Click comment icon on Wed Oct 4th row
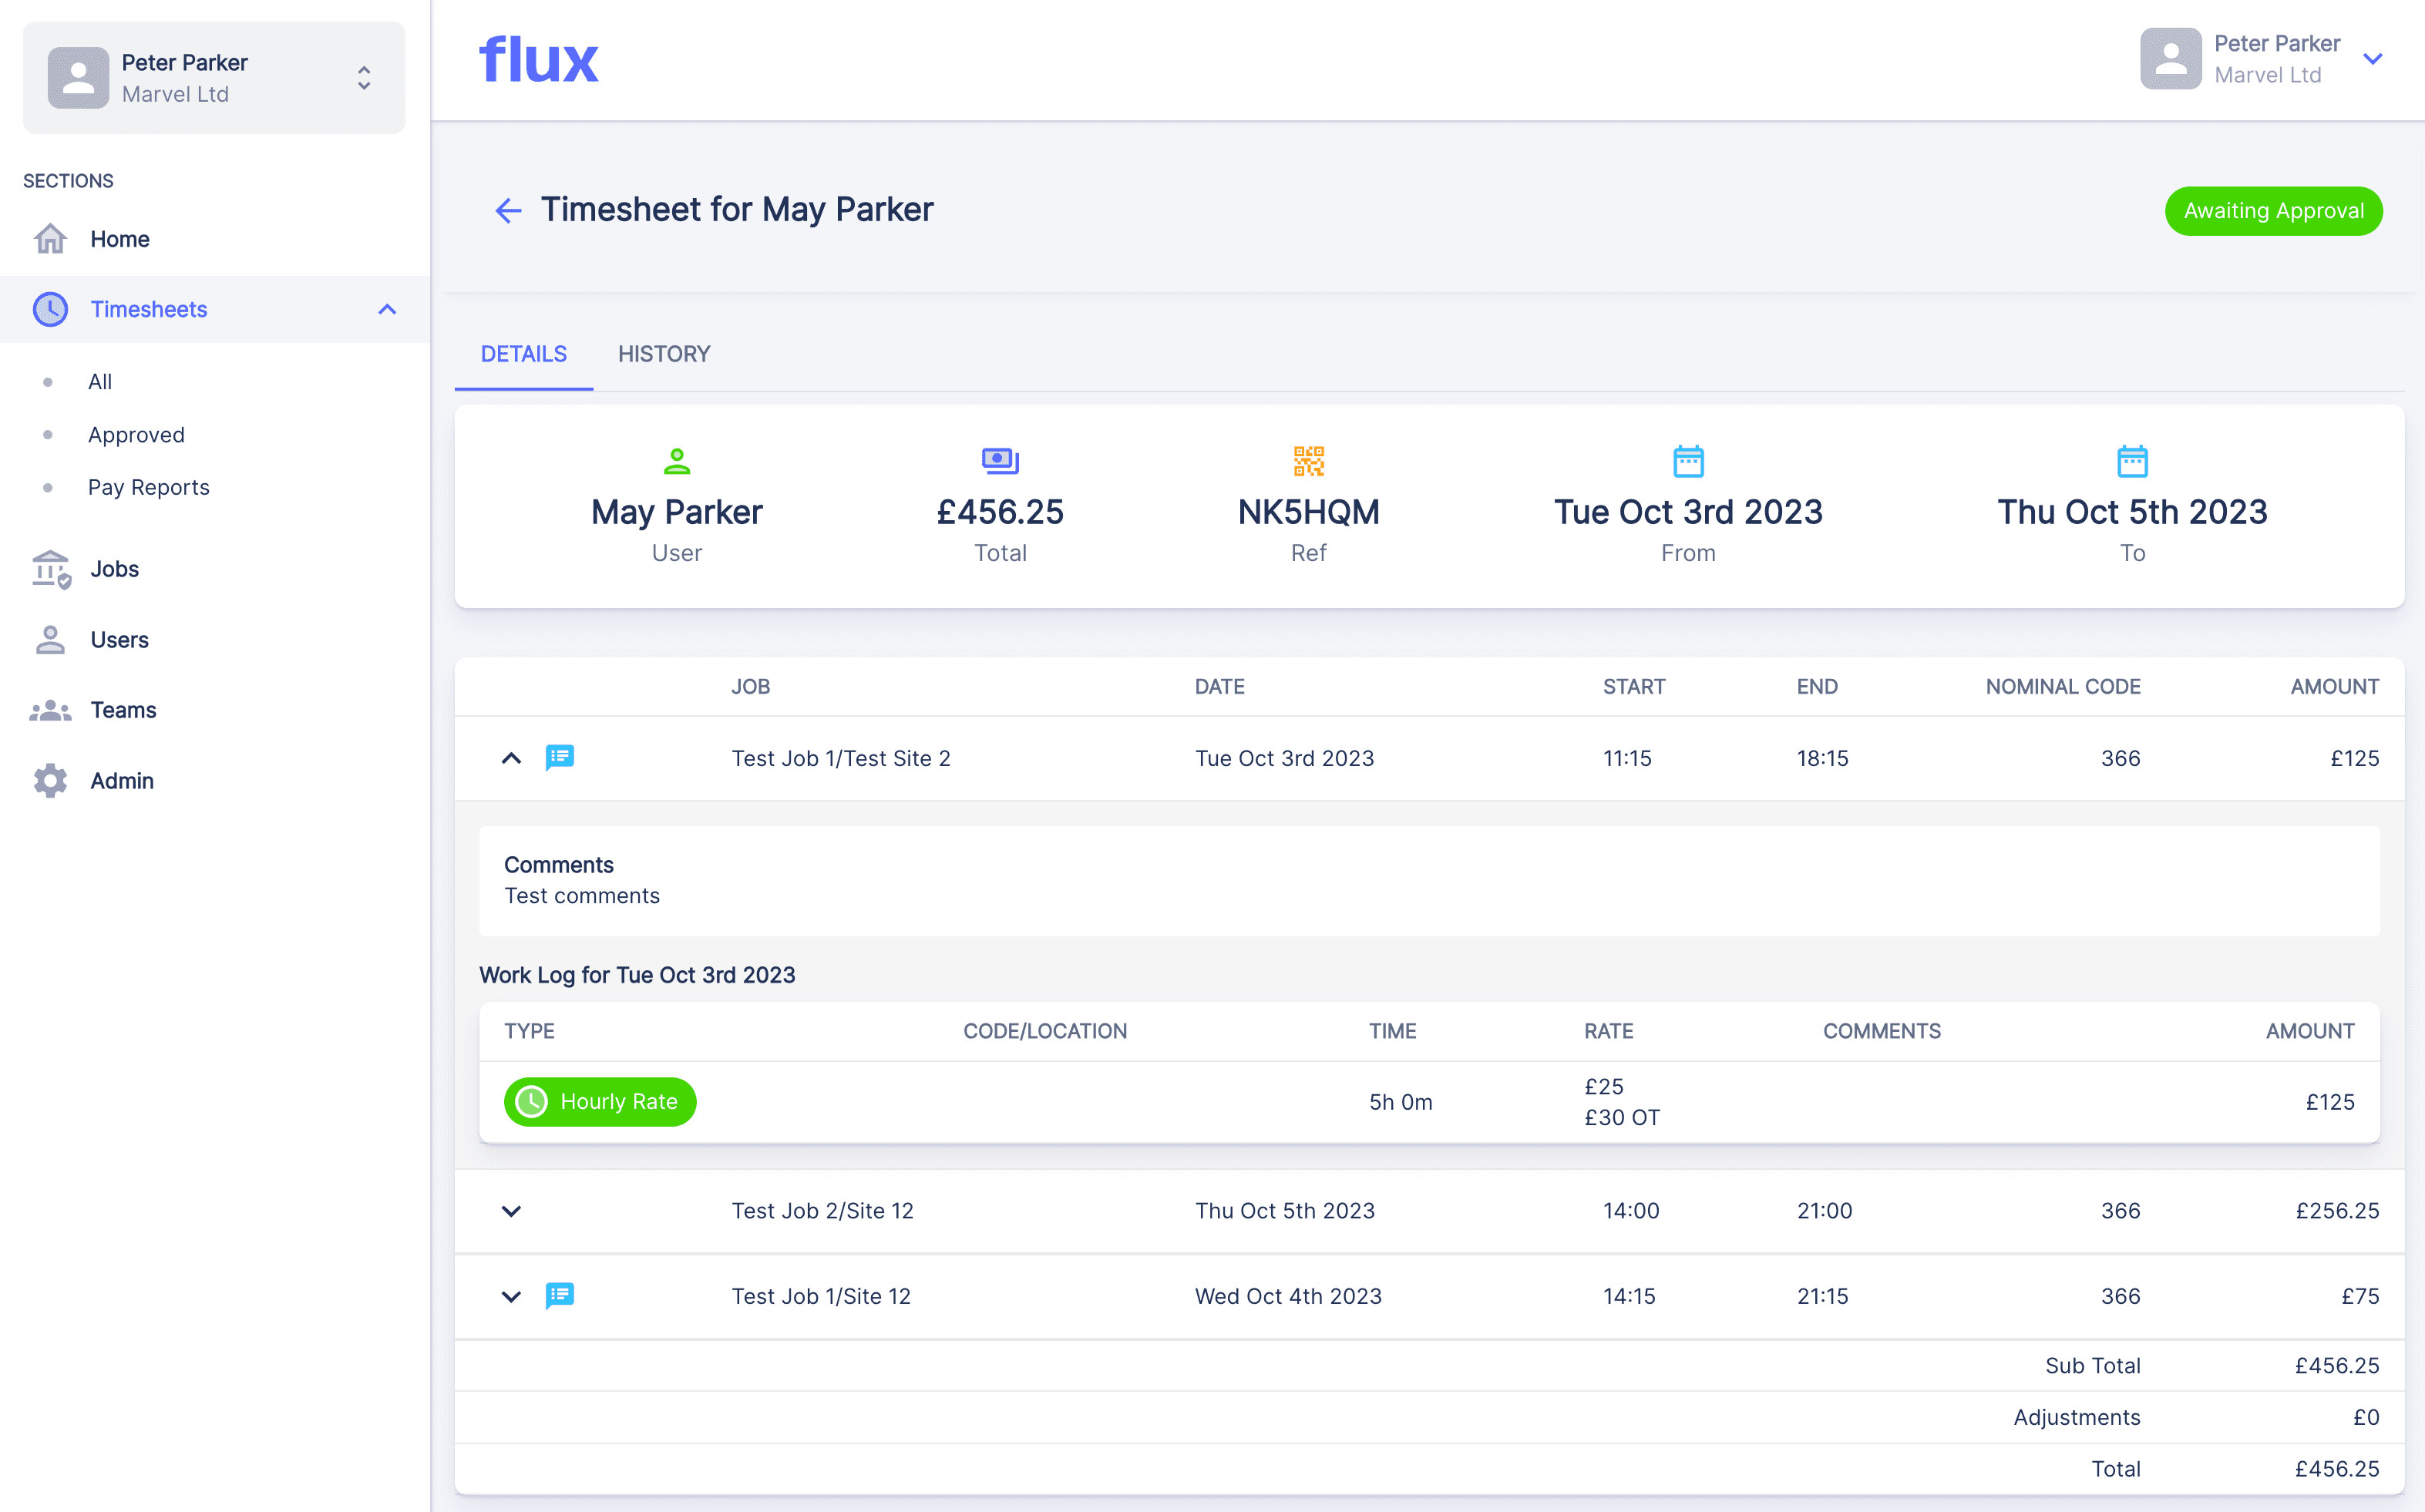2425x1512 pixels. (559, 1295)
